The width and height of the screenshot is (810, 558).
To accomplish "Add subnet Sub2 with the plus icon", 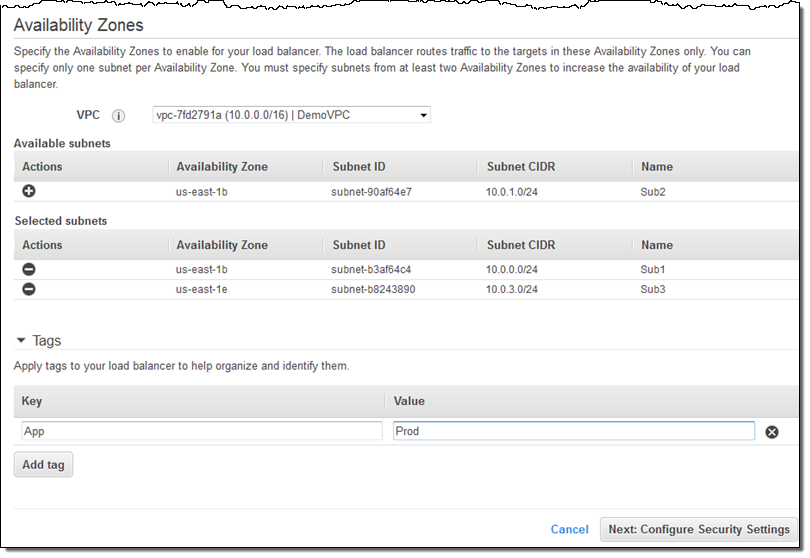I will (29, 191).
